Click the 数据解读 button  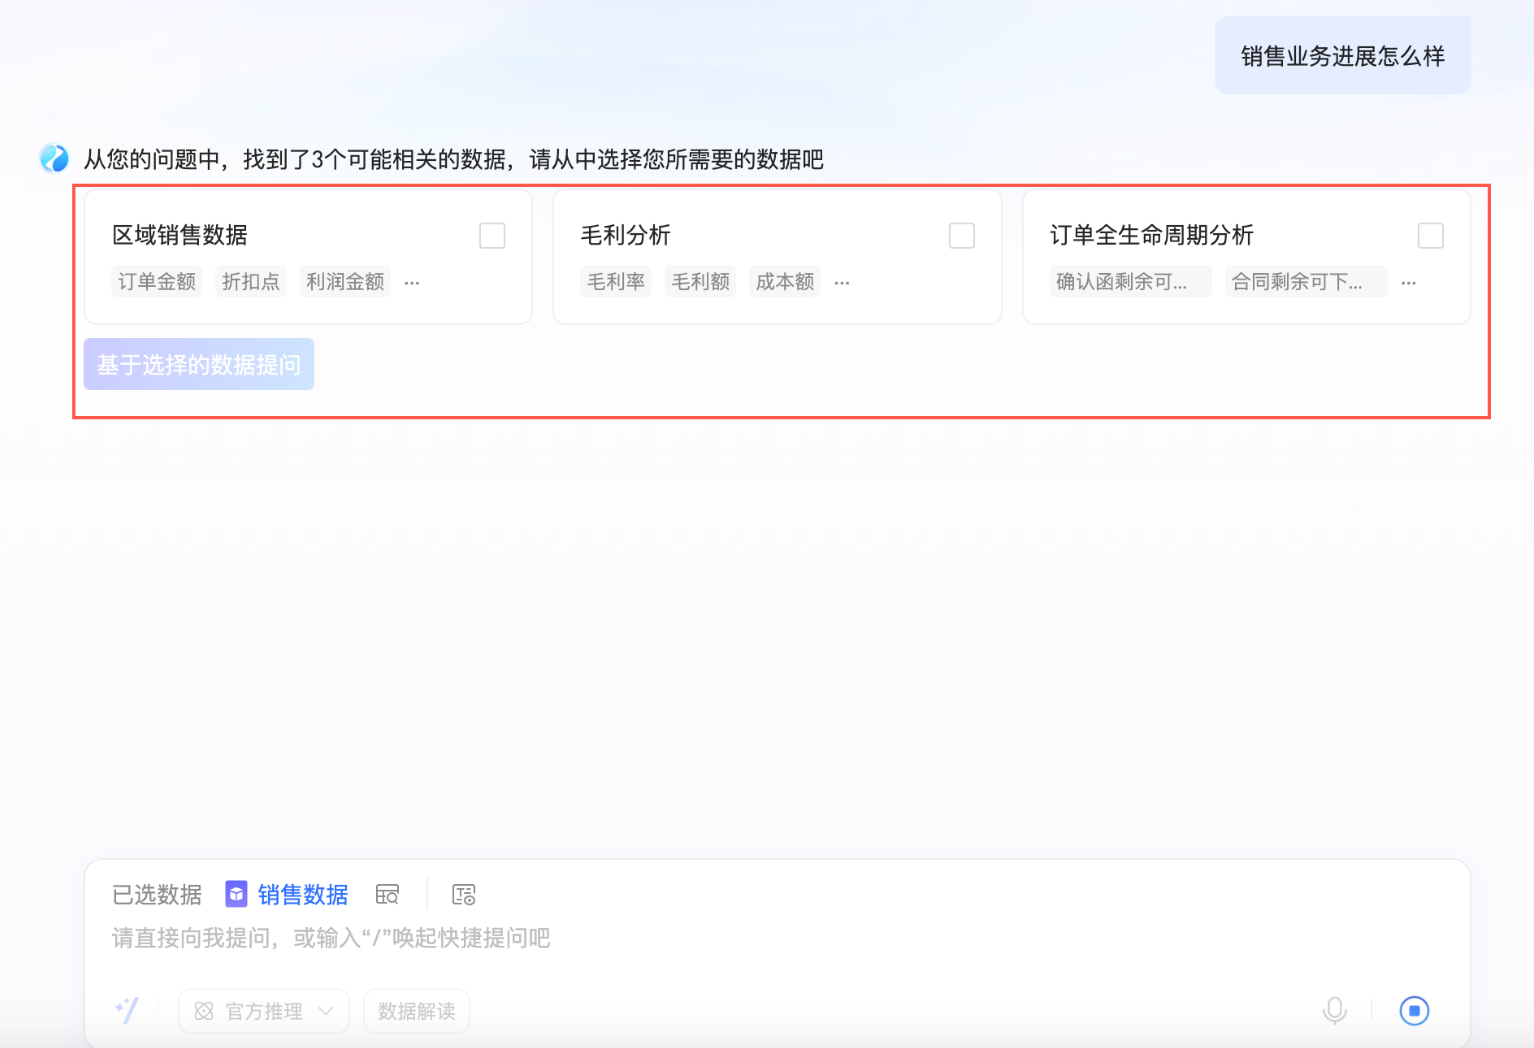pos(417,1011)
